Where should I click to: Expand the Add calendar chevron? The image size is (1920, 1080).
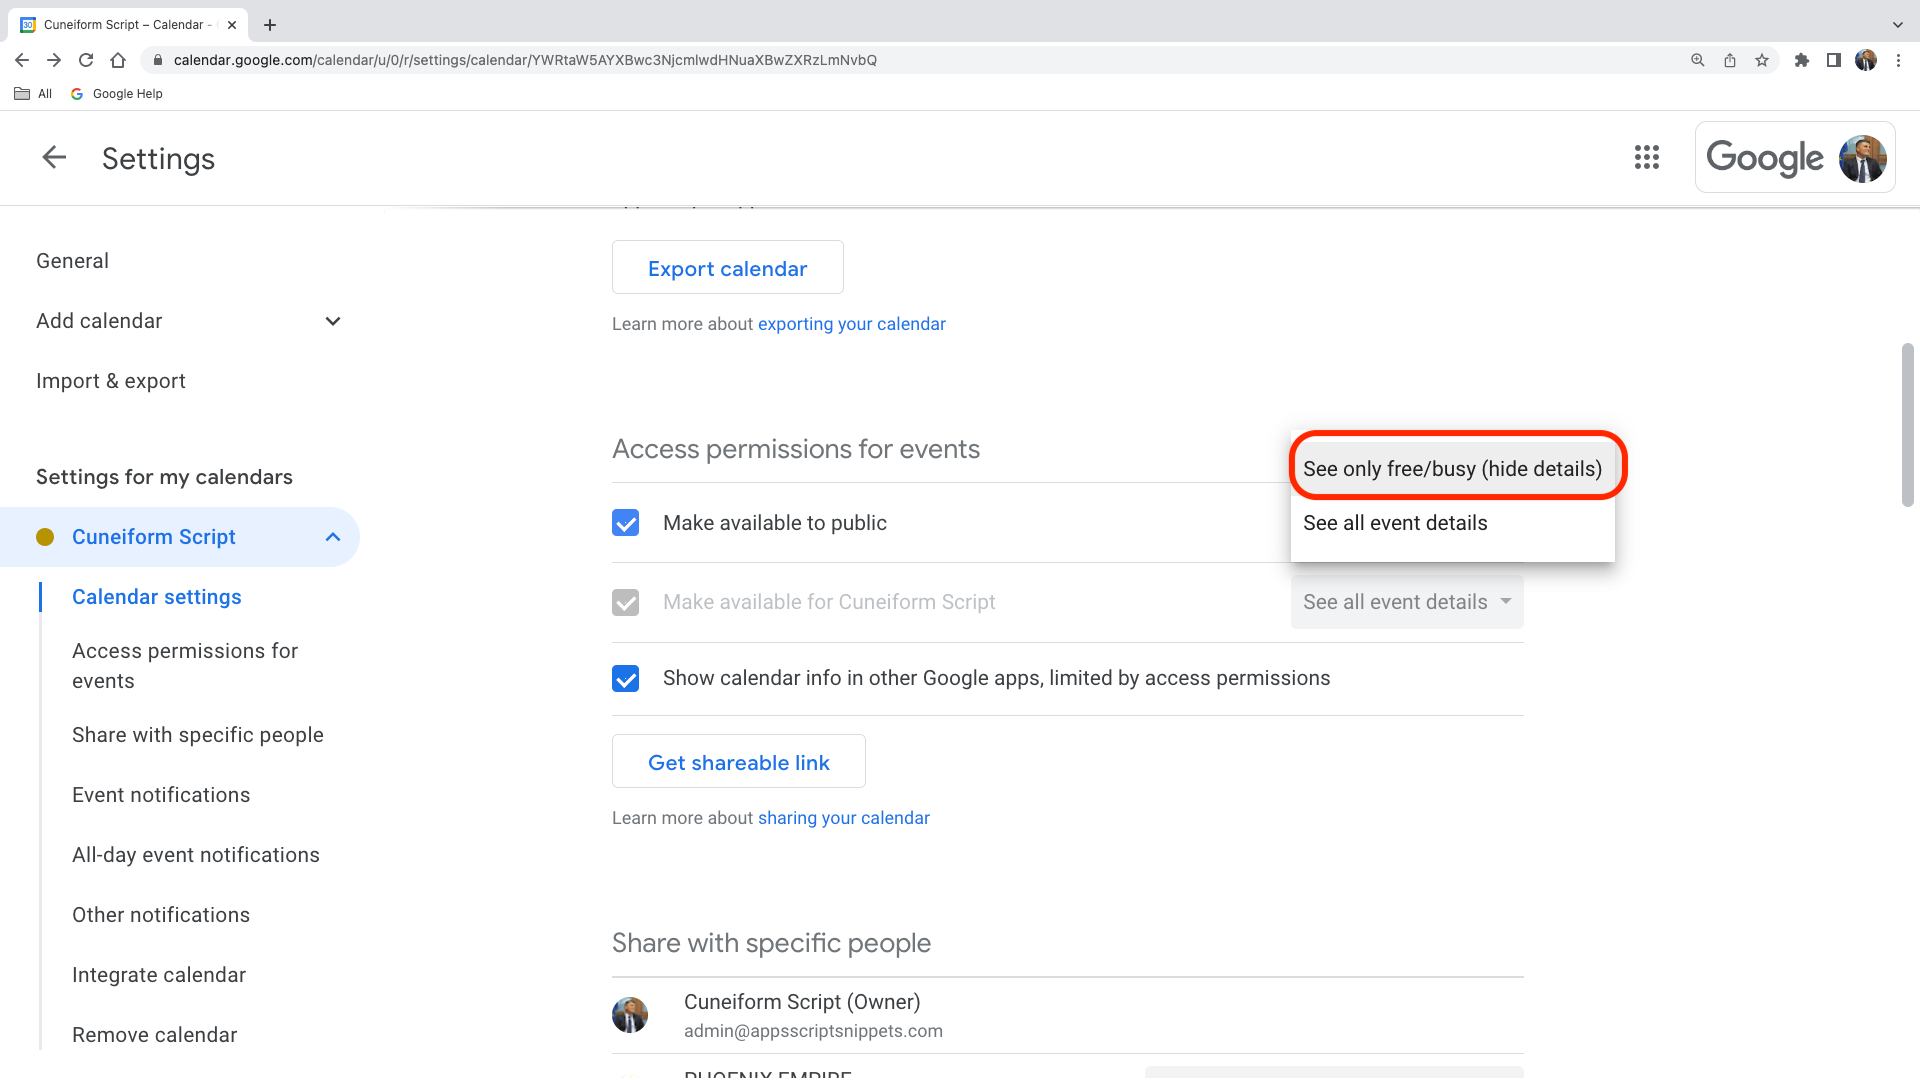tap(333, 321)
